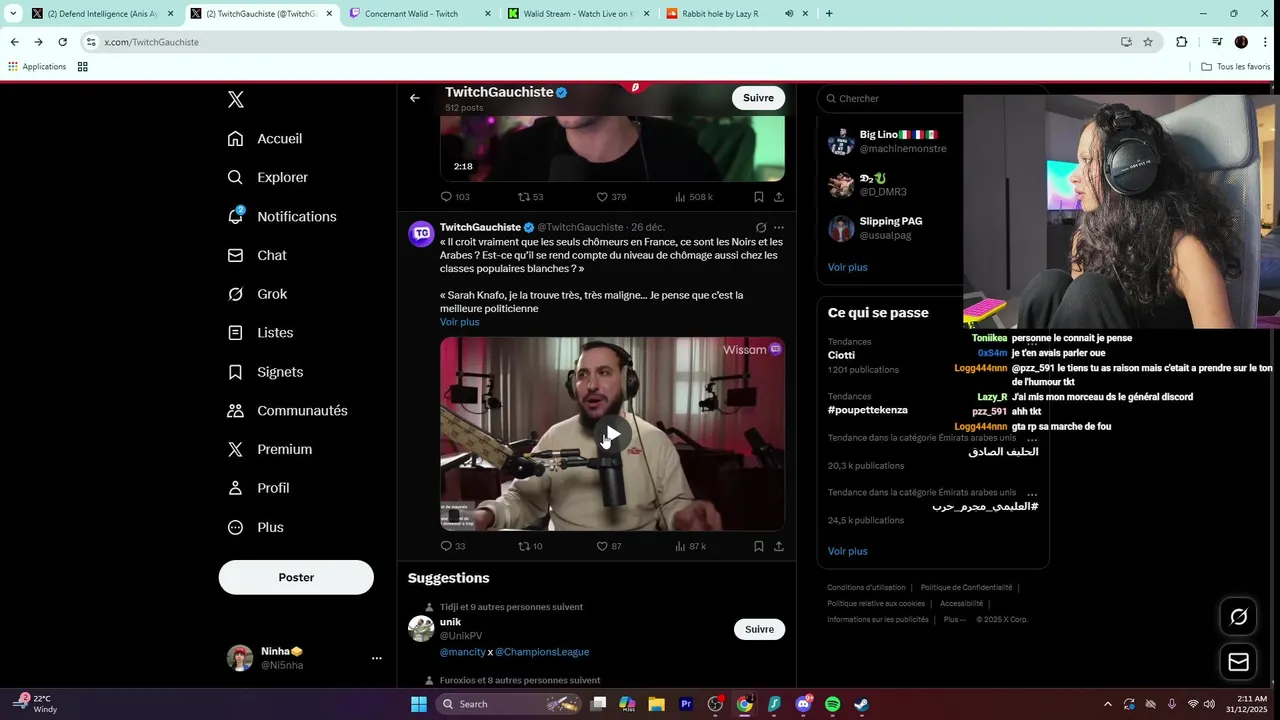Open the @mancity mention link
This screenshot has height=720, width=1280.
462,652
